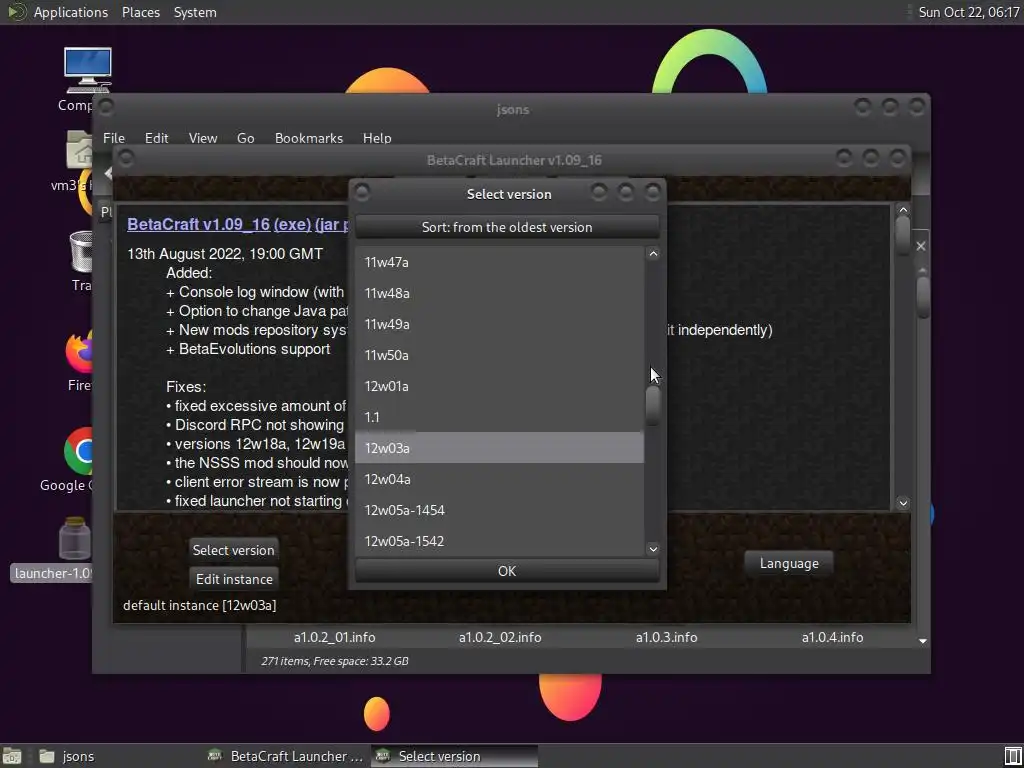Open the Bookmarks menu in jsons window

pyautogui.click(x=309, y=138)
